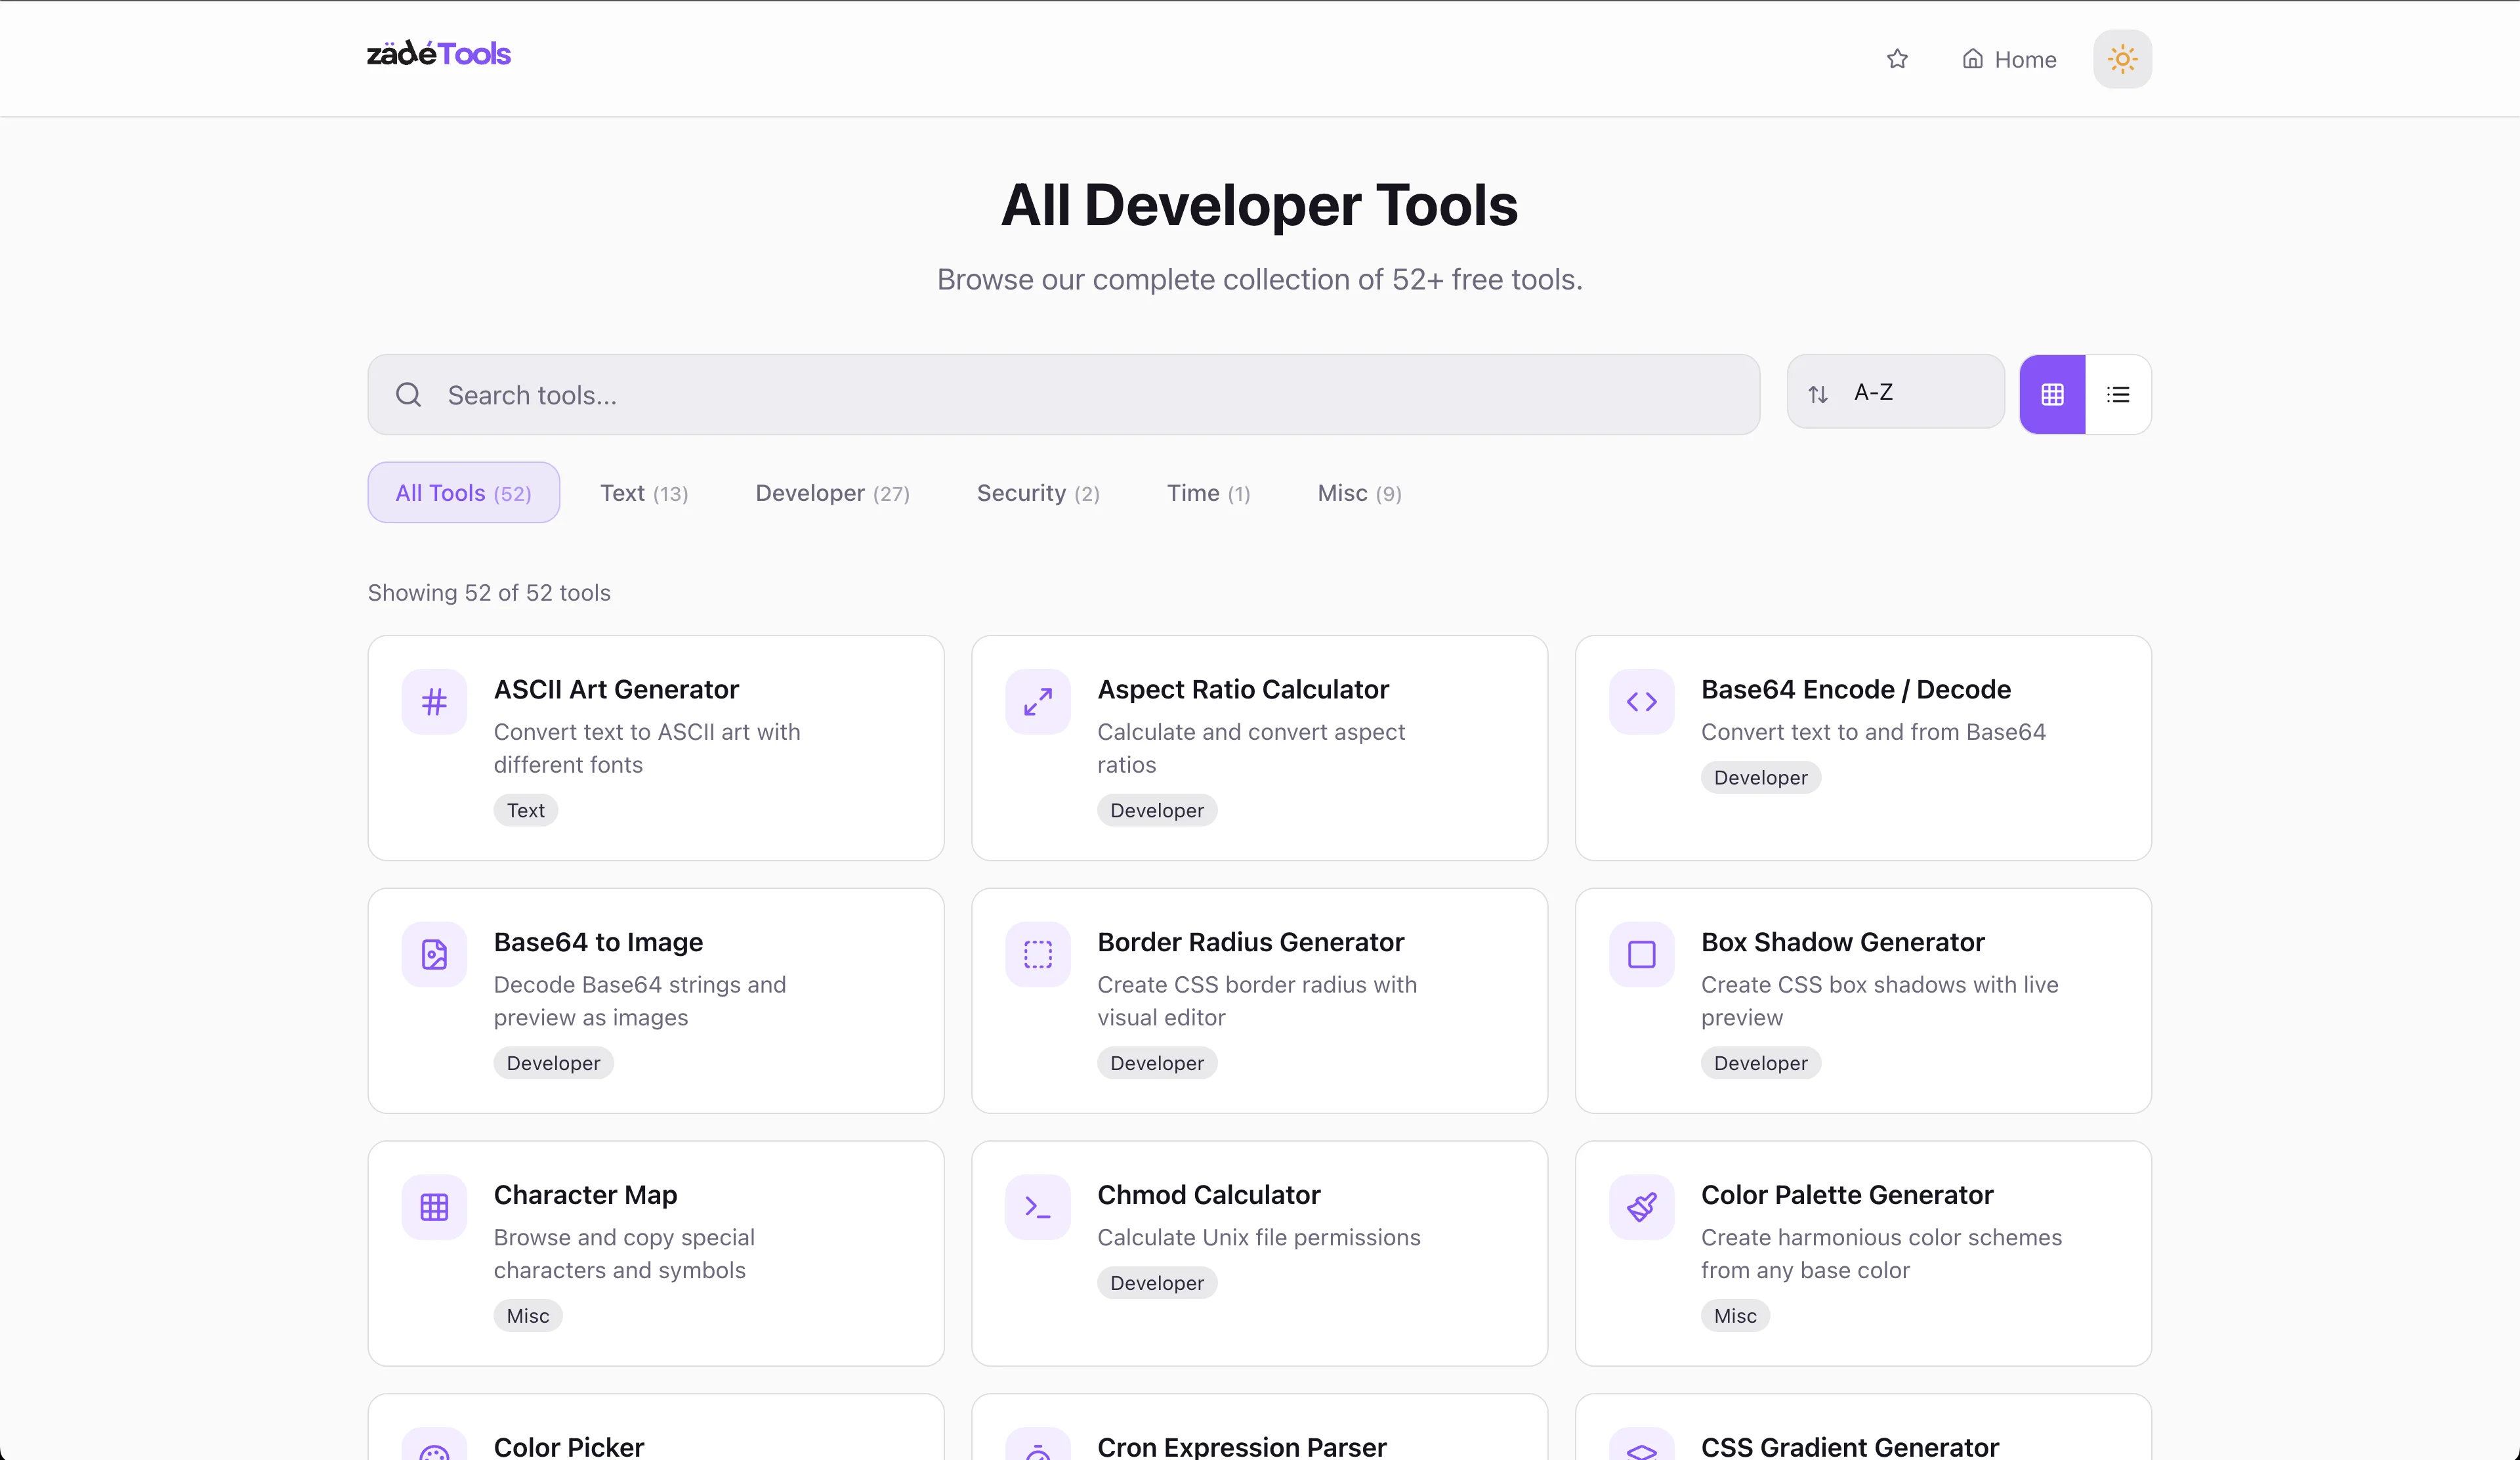Select the All Tools (52) tab
2520x1460 pixels.
[463, 492]
